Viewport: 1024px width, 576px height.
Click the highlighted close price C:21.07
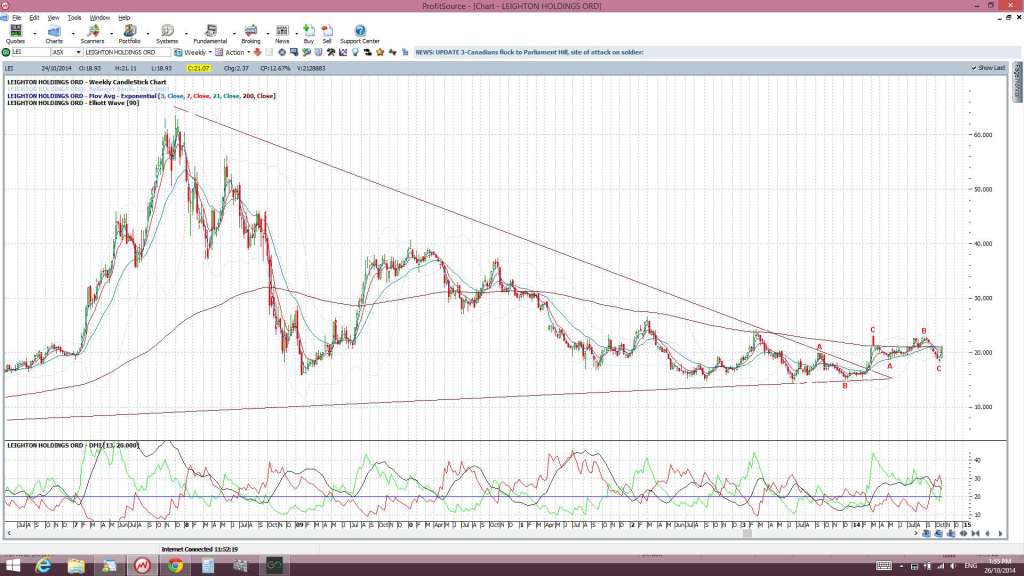click(199, 68)
